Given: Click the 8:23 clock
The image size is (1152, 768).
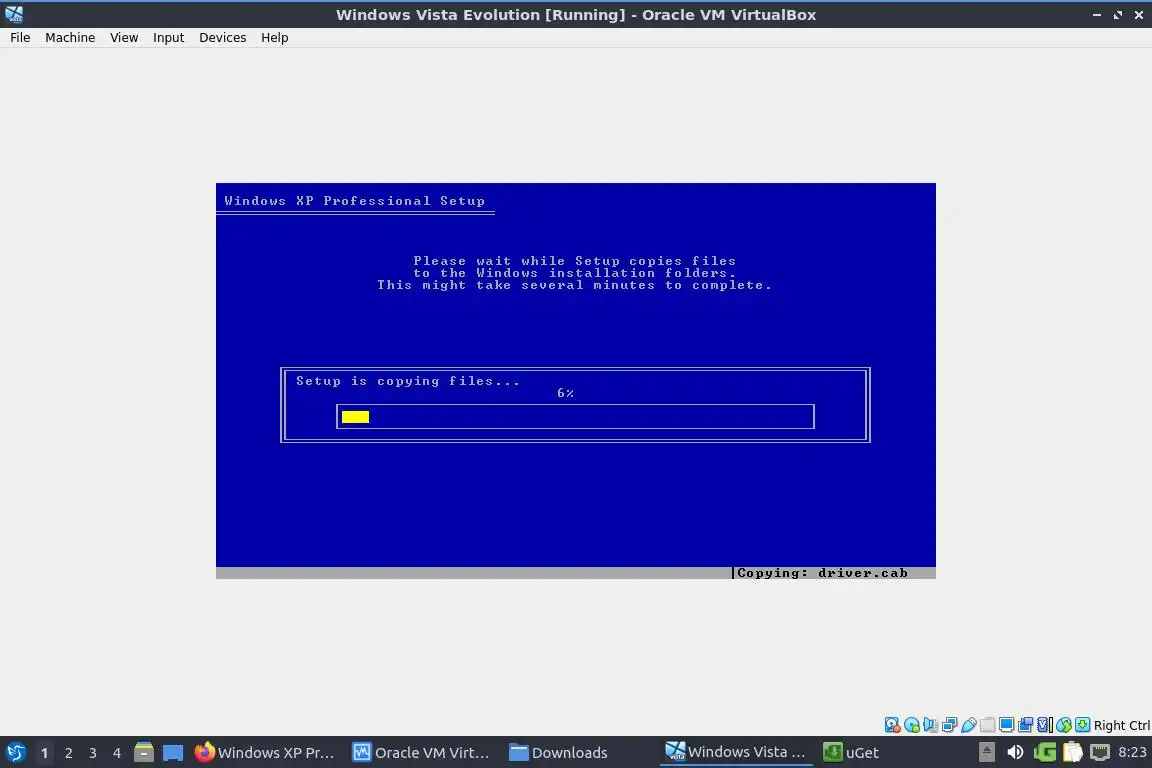Looking at the screenshot, I should 1132,753.
